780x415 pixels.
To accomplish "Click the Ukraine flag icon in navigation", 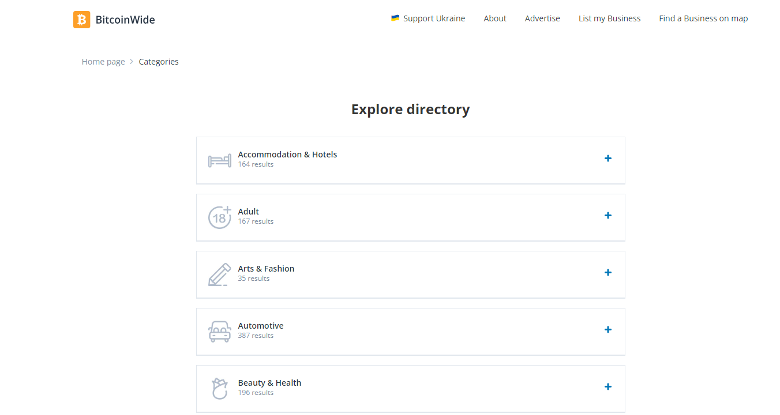I will (395, 19).
